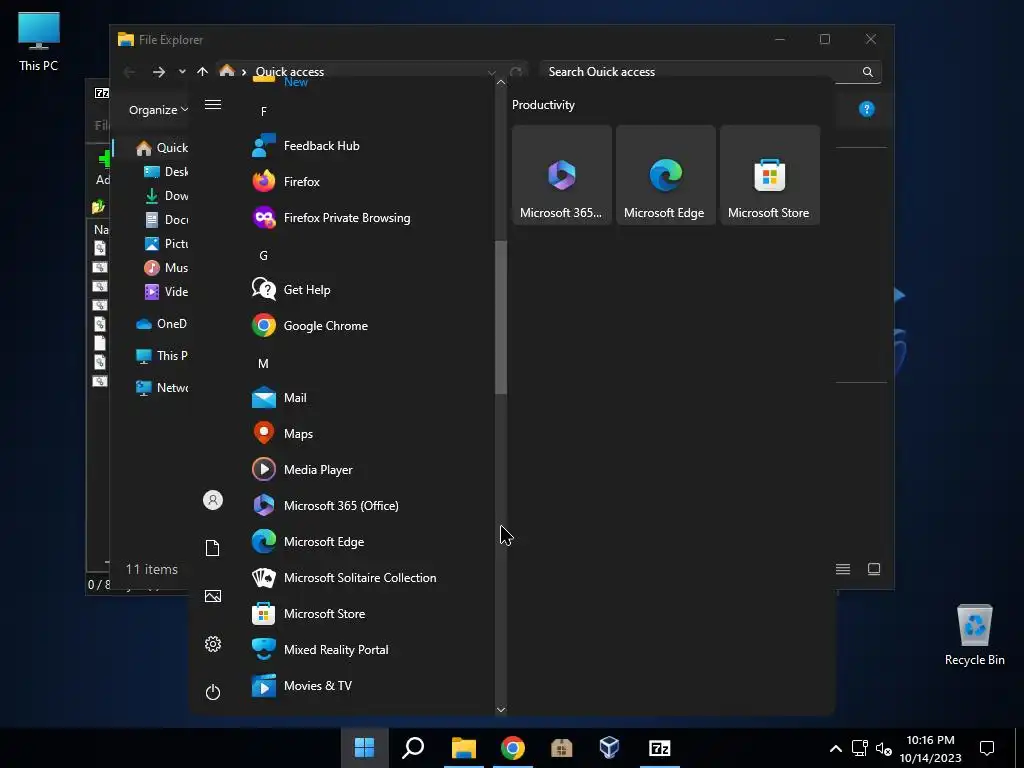The image size is (1024, 768).
Task: Open File Explorer from the taskbar
Action: point(464,748)
